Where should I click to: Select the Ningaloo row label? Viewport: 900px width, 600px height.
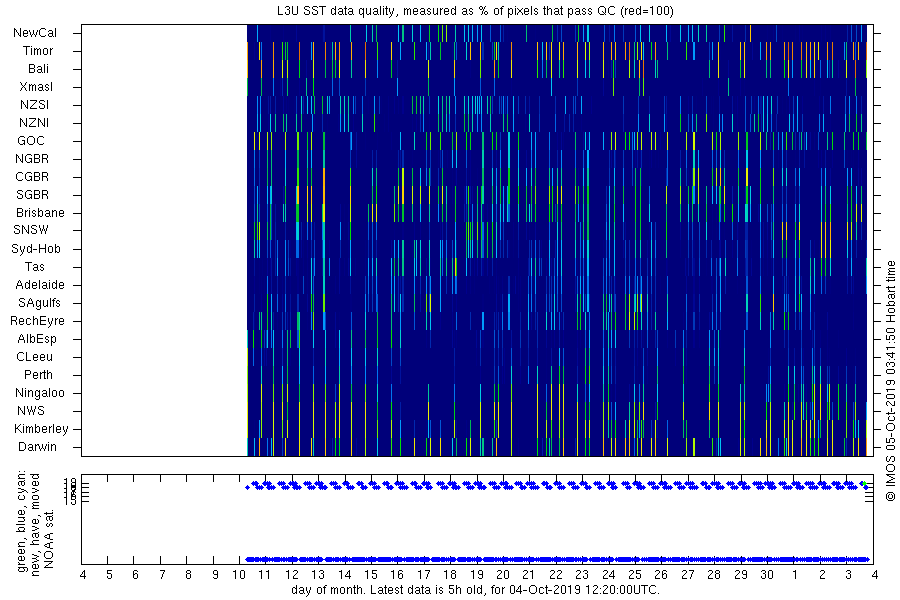(40, 393)
